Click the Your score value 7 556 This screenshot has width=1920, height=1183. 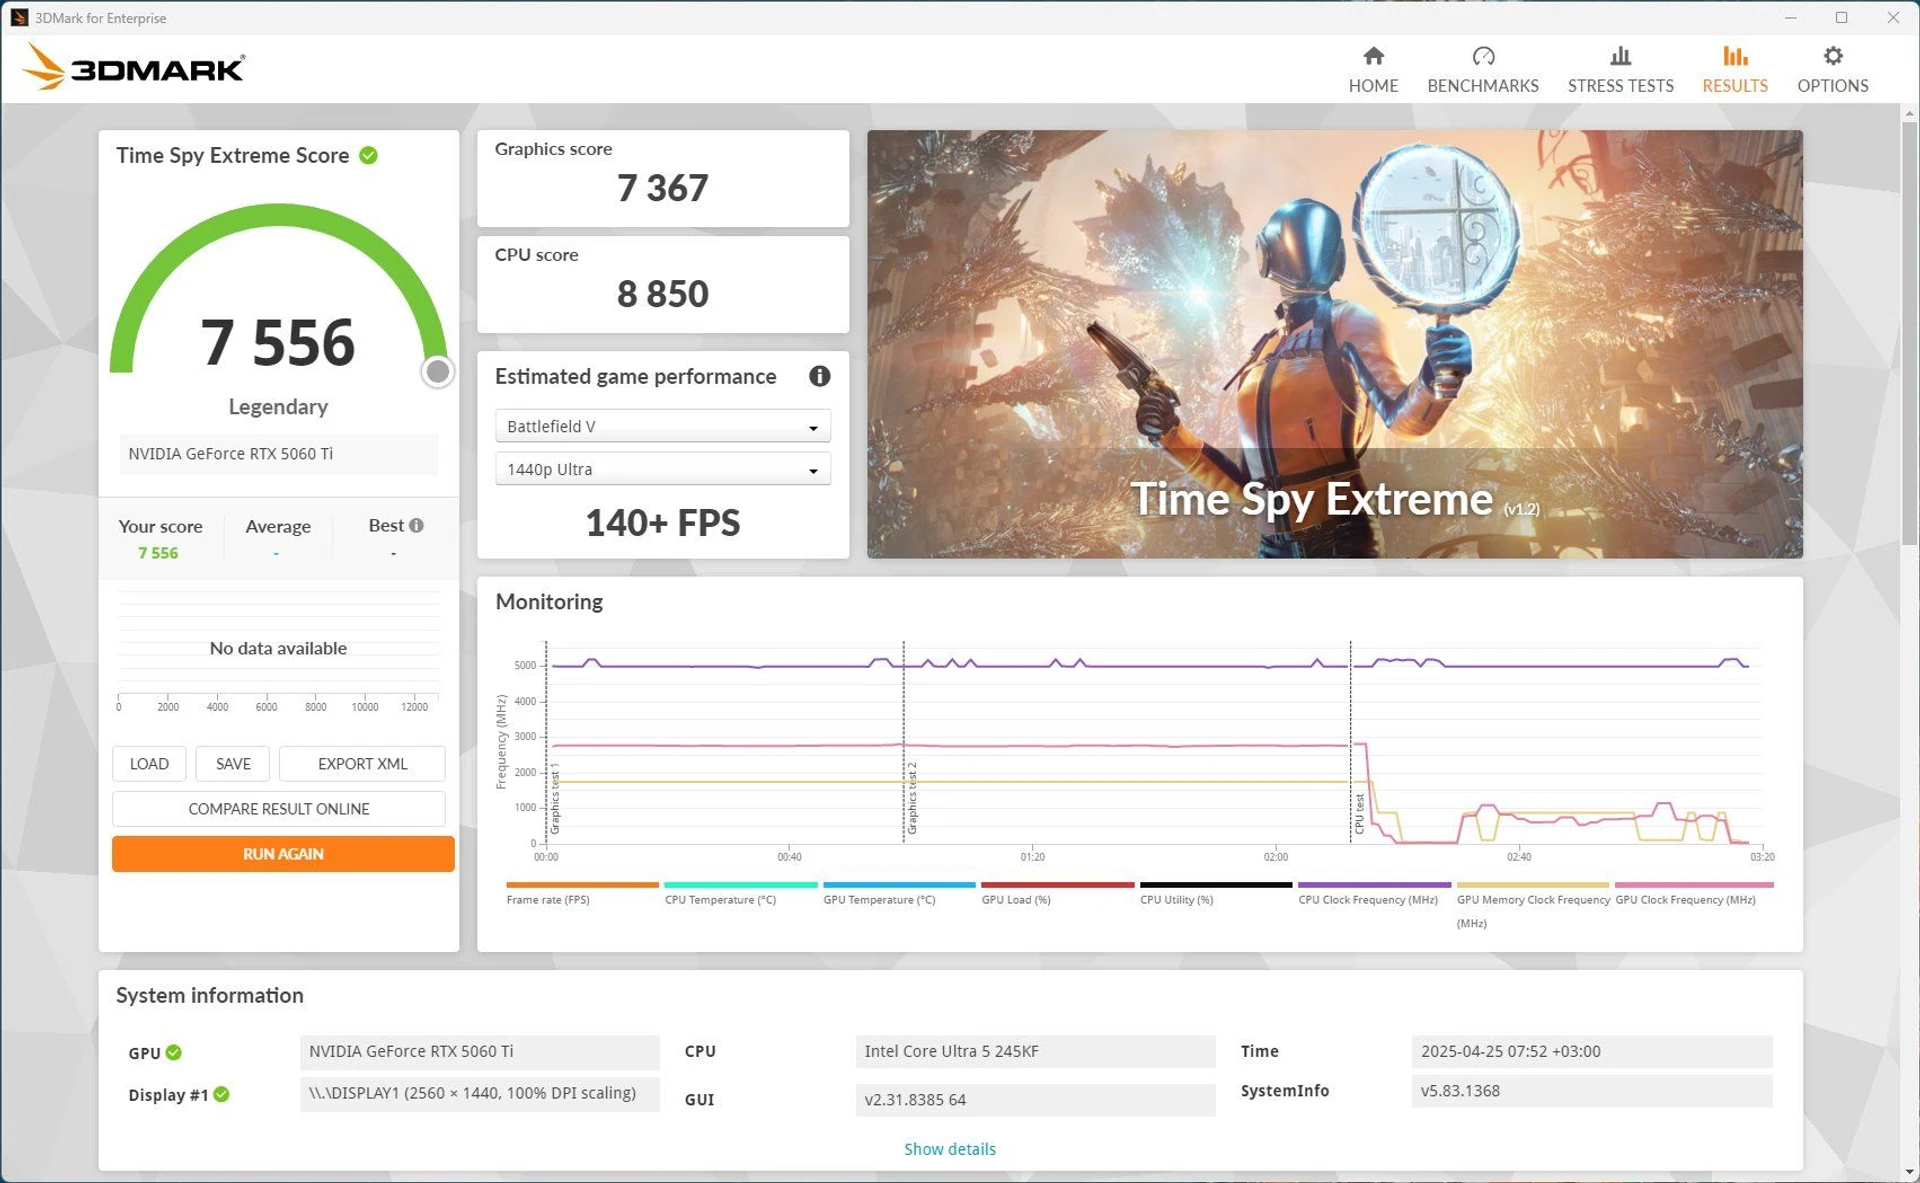point(158,553)
